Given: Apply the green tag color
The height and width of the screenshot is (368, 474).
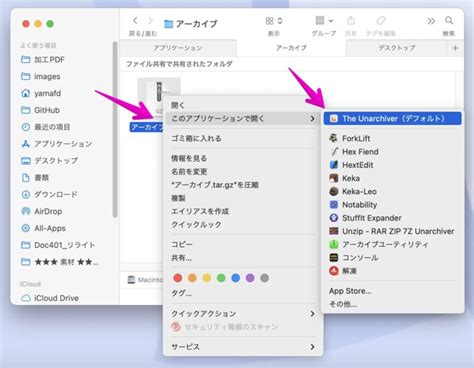Looking at the screenshot, I should (221, 278).
